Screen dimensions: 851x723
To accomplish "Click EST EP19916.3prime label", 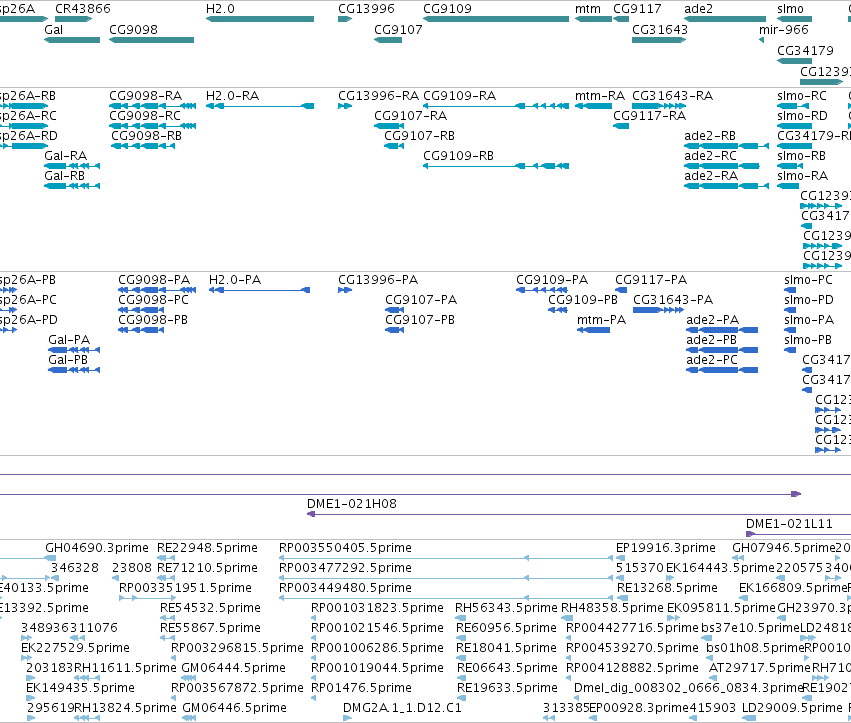I will (666, 548).
